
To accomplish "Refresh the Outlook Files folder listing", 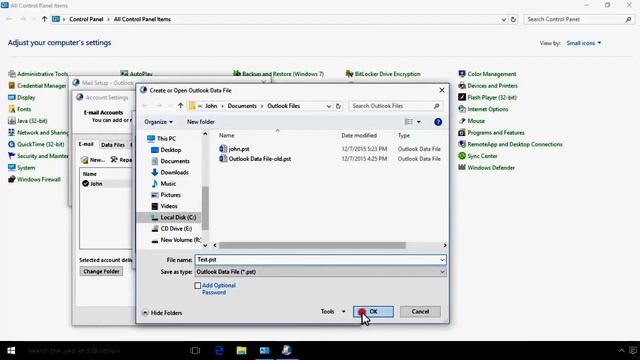I will point(338,106).
